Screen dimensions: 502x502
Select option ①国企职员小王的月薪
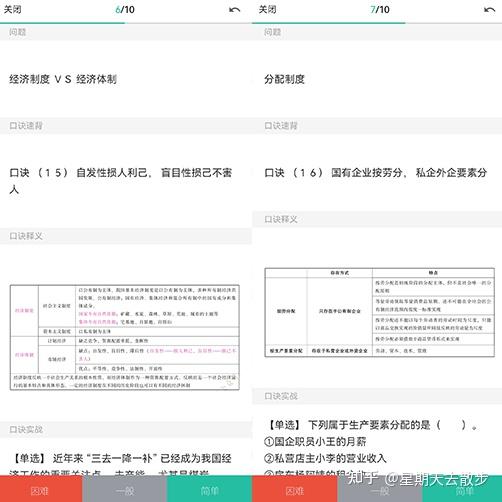tap(315, 442)
